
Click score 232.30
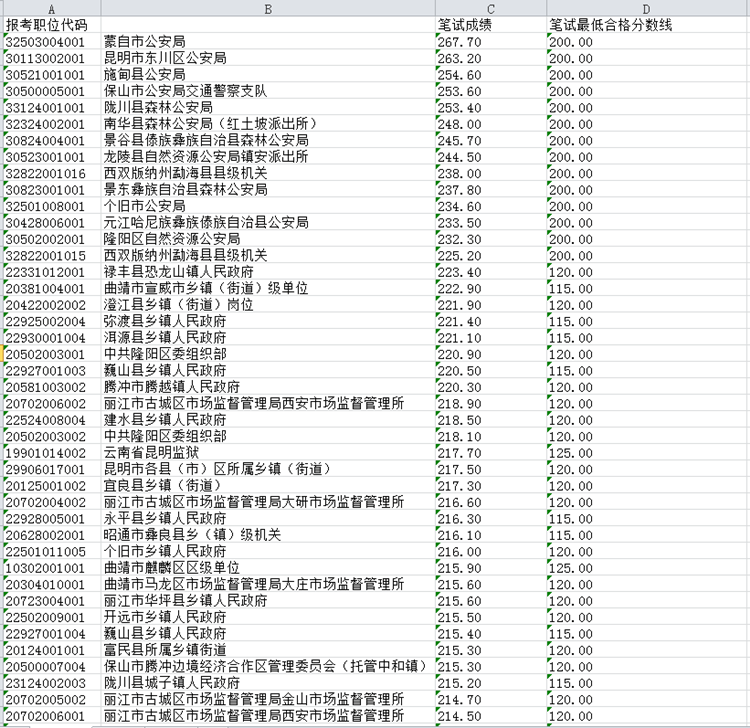[491, 239]
